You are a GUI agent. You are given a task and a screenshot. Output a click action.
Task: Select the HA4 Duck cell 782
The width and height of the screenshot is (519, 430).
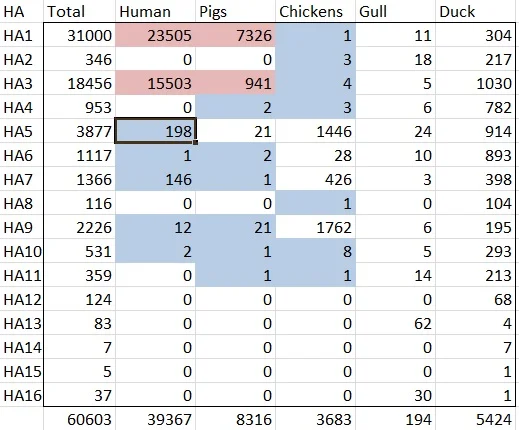tap(475, 107)
